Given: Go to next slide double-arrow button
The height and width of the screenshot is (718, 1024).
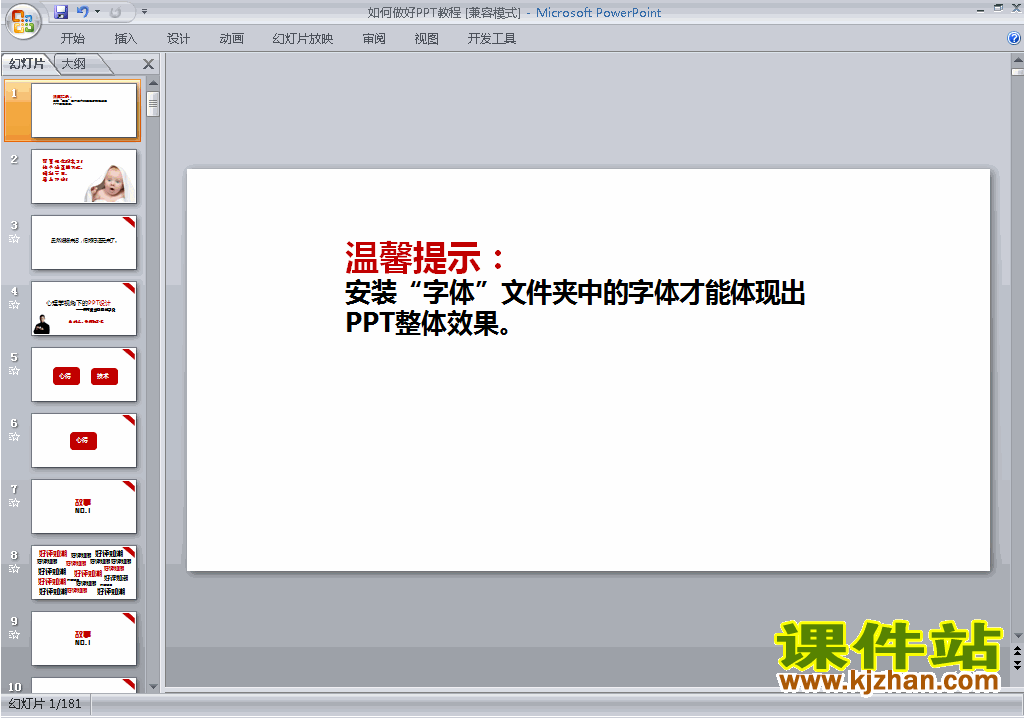Looking at the screenshot, I should 1017,665.
